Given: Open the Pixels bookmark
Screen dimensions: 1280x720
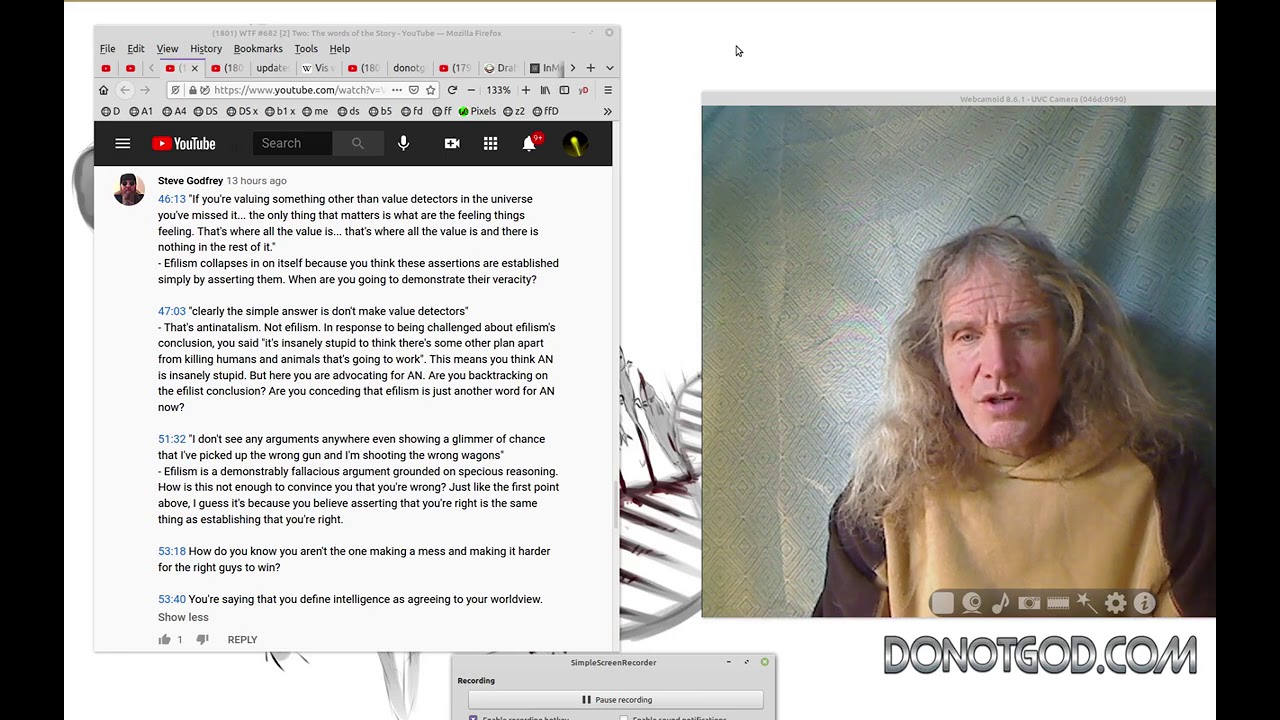Looking at the screenshot, I should [x=477, y=112].
